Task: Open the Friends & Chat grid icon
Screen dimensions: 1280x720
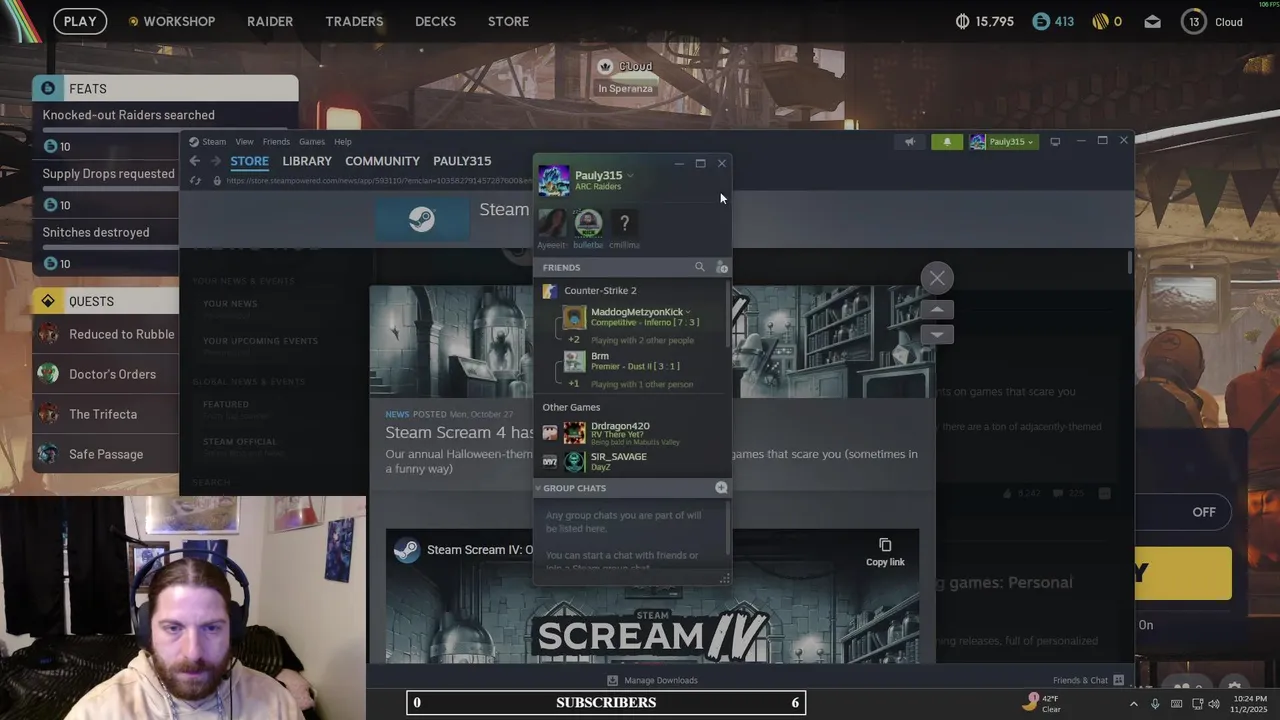Action: pos(1119,680)
